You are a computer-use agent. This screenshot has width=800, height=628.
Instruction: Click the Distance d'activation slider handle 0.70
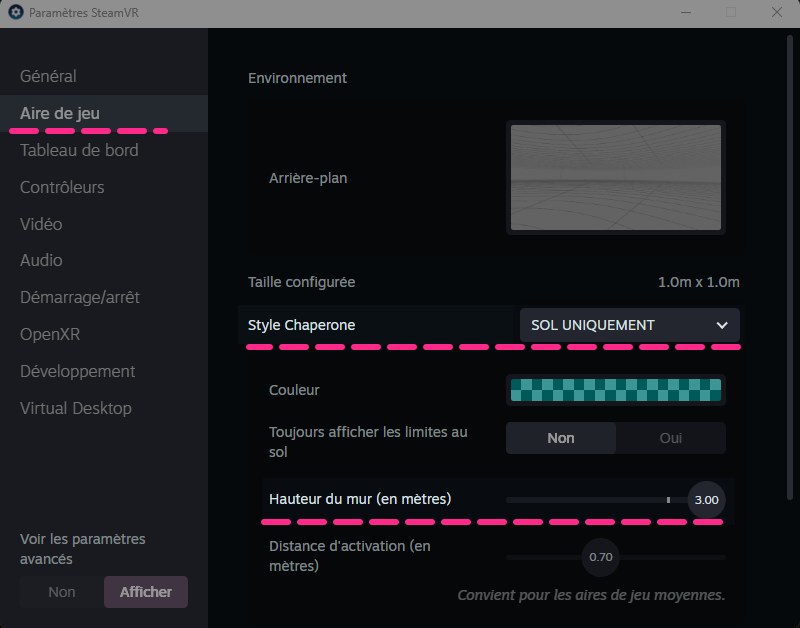(601, 557)
